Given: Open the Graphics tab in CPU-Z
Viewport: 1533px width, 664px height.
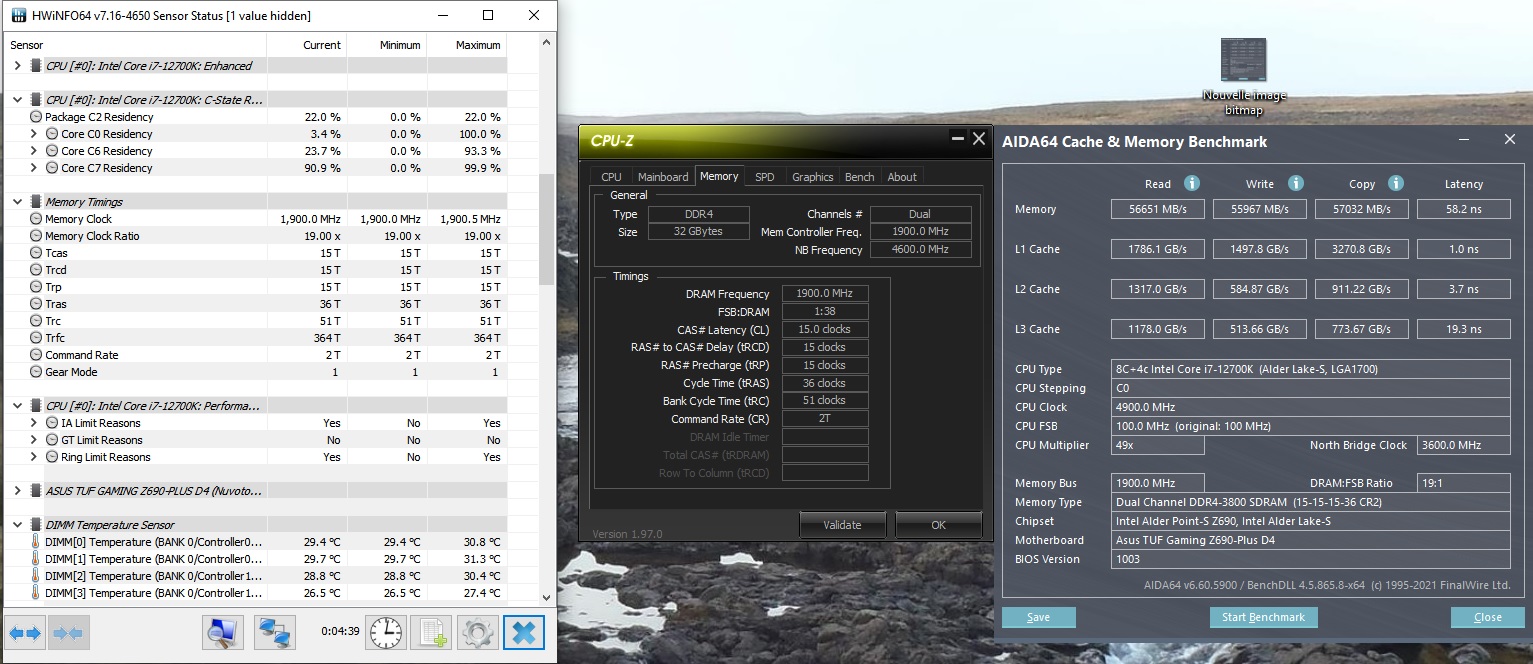Looking at the screenshot, I should (x=812, y=177).
